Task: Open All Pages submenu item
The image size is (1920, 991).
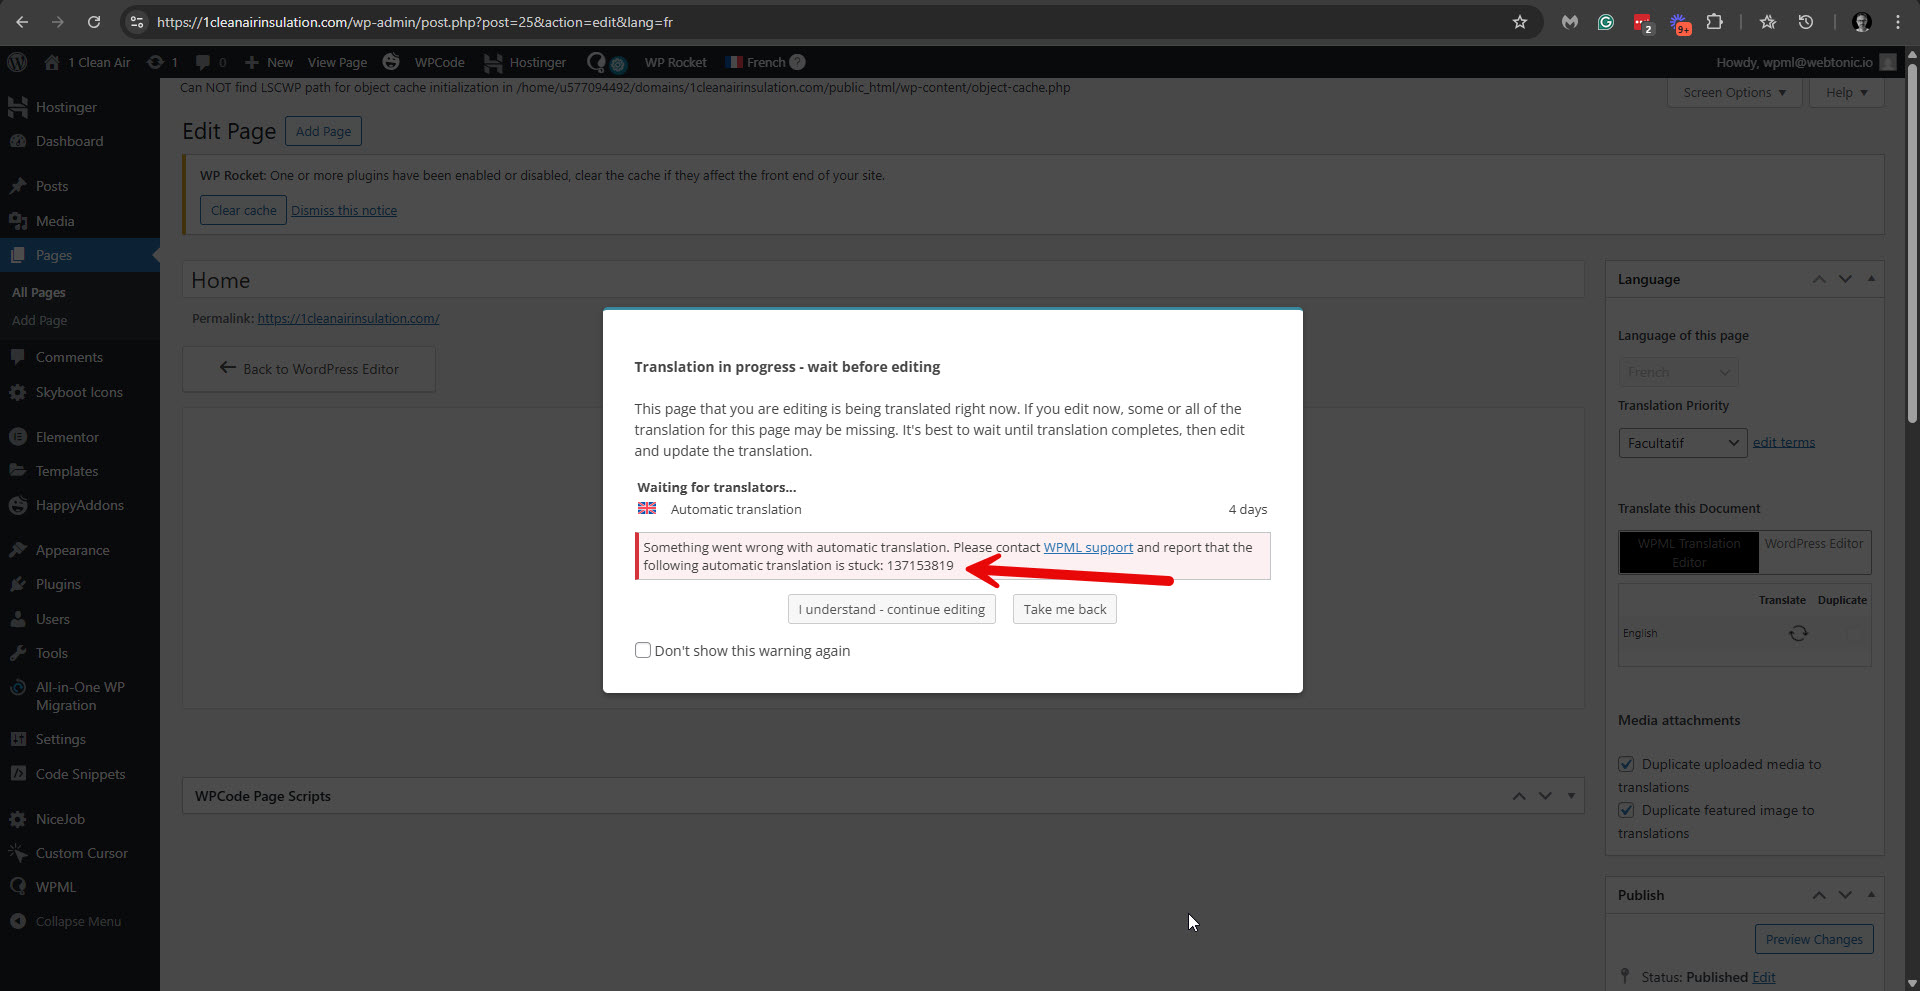Action: (39, 292)
